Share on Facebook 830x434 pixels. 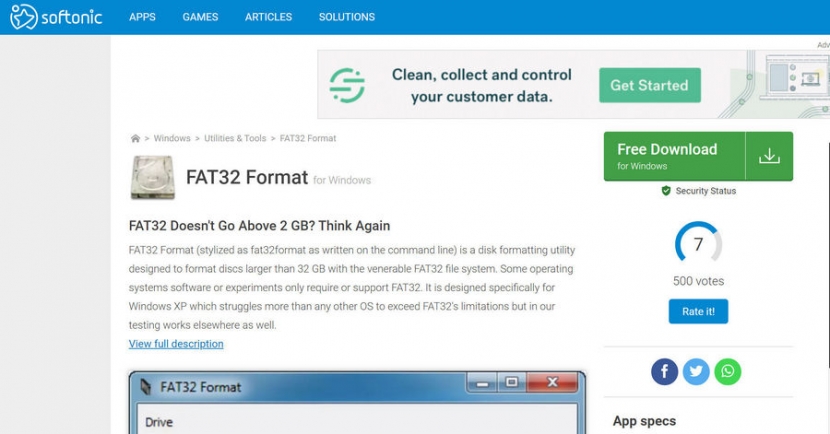point(664,372)
